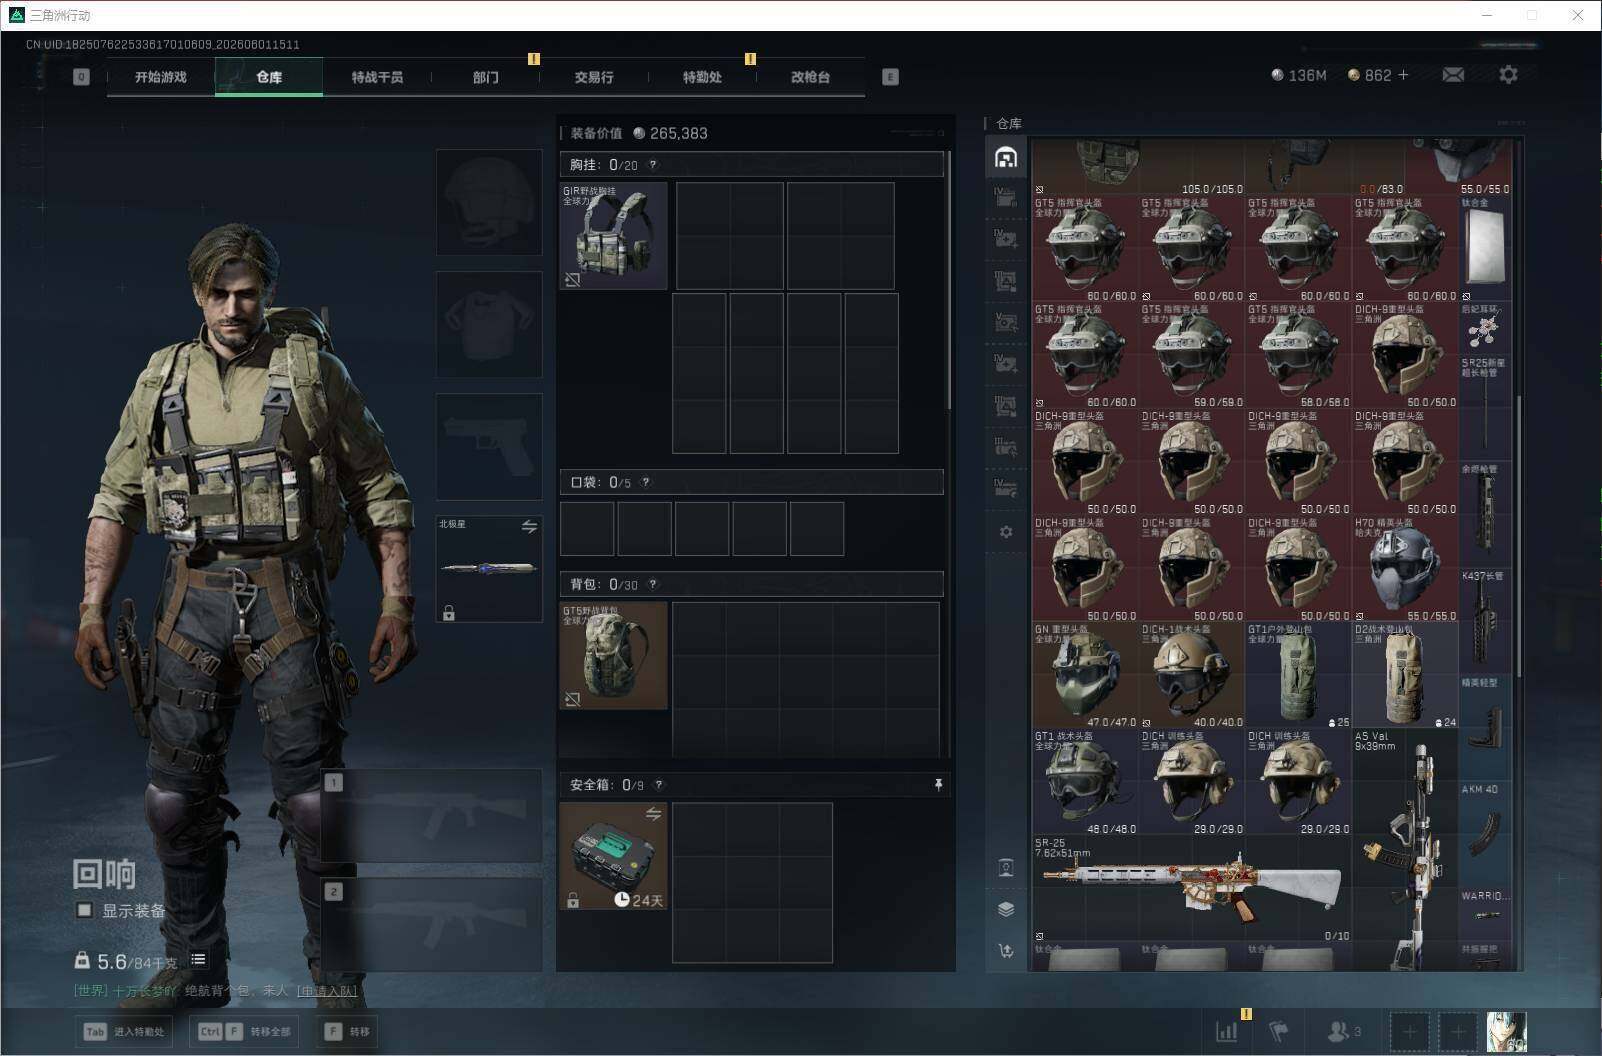1602x1056 pixels.
Task: Click the 136M currency coin icon
Action: tap(1277, 75)
